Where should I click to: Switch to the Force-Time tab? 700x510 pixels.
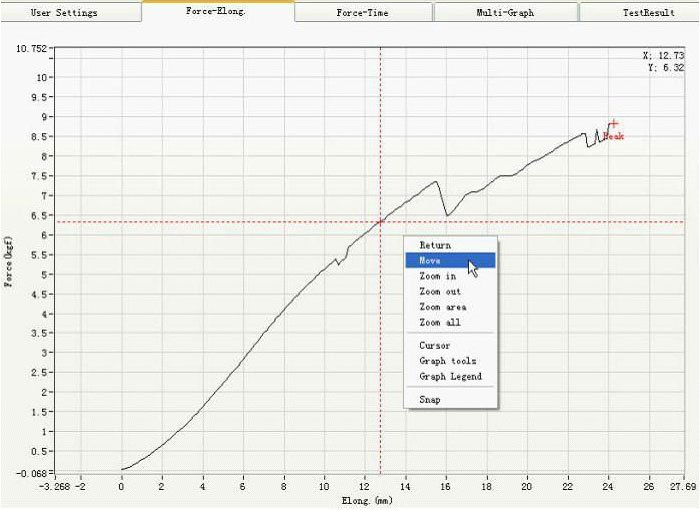coord(363,12)
